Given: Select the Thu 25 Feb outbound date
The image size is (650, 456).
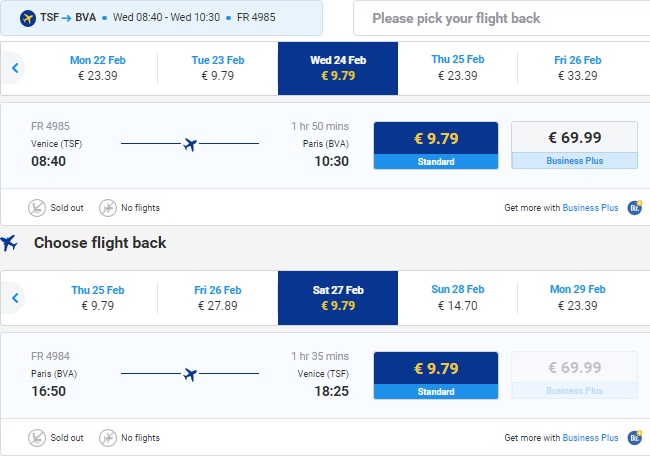Looking at the screenshot, I should (x=457, y=68).
